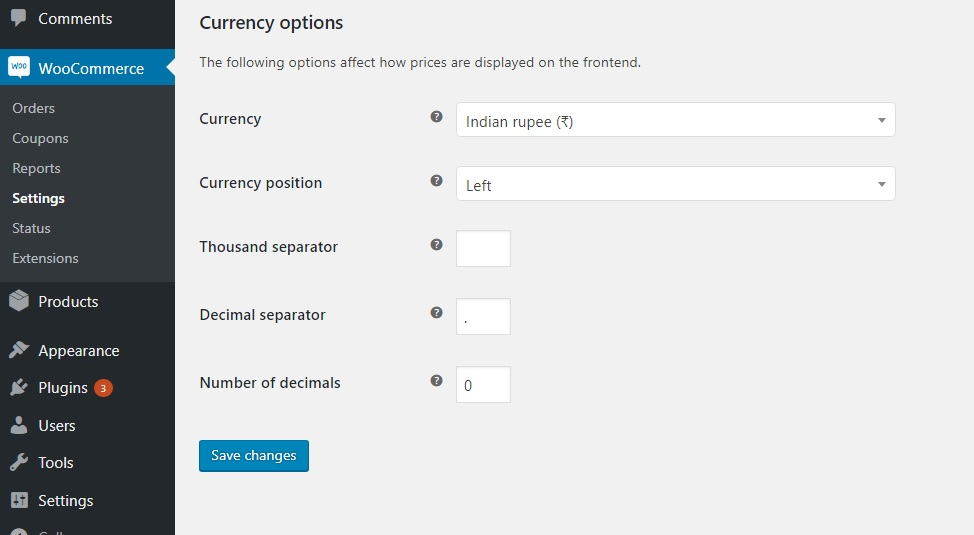Focus the Thousand separator text field

[x=483, y=249]
